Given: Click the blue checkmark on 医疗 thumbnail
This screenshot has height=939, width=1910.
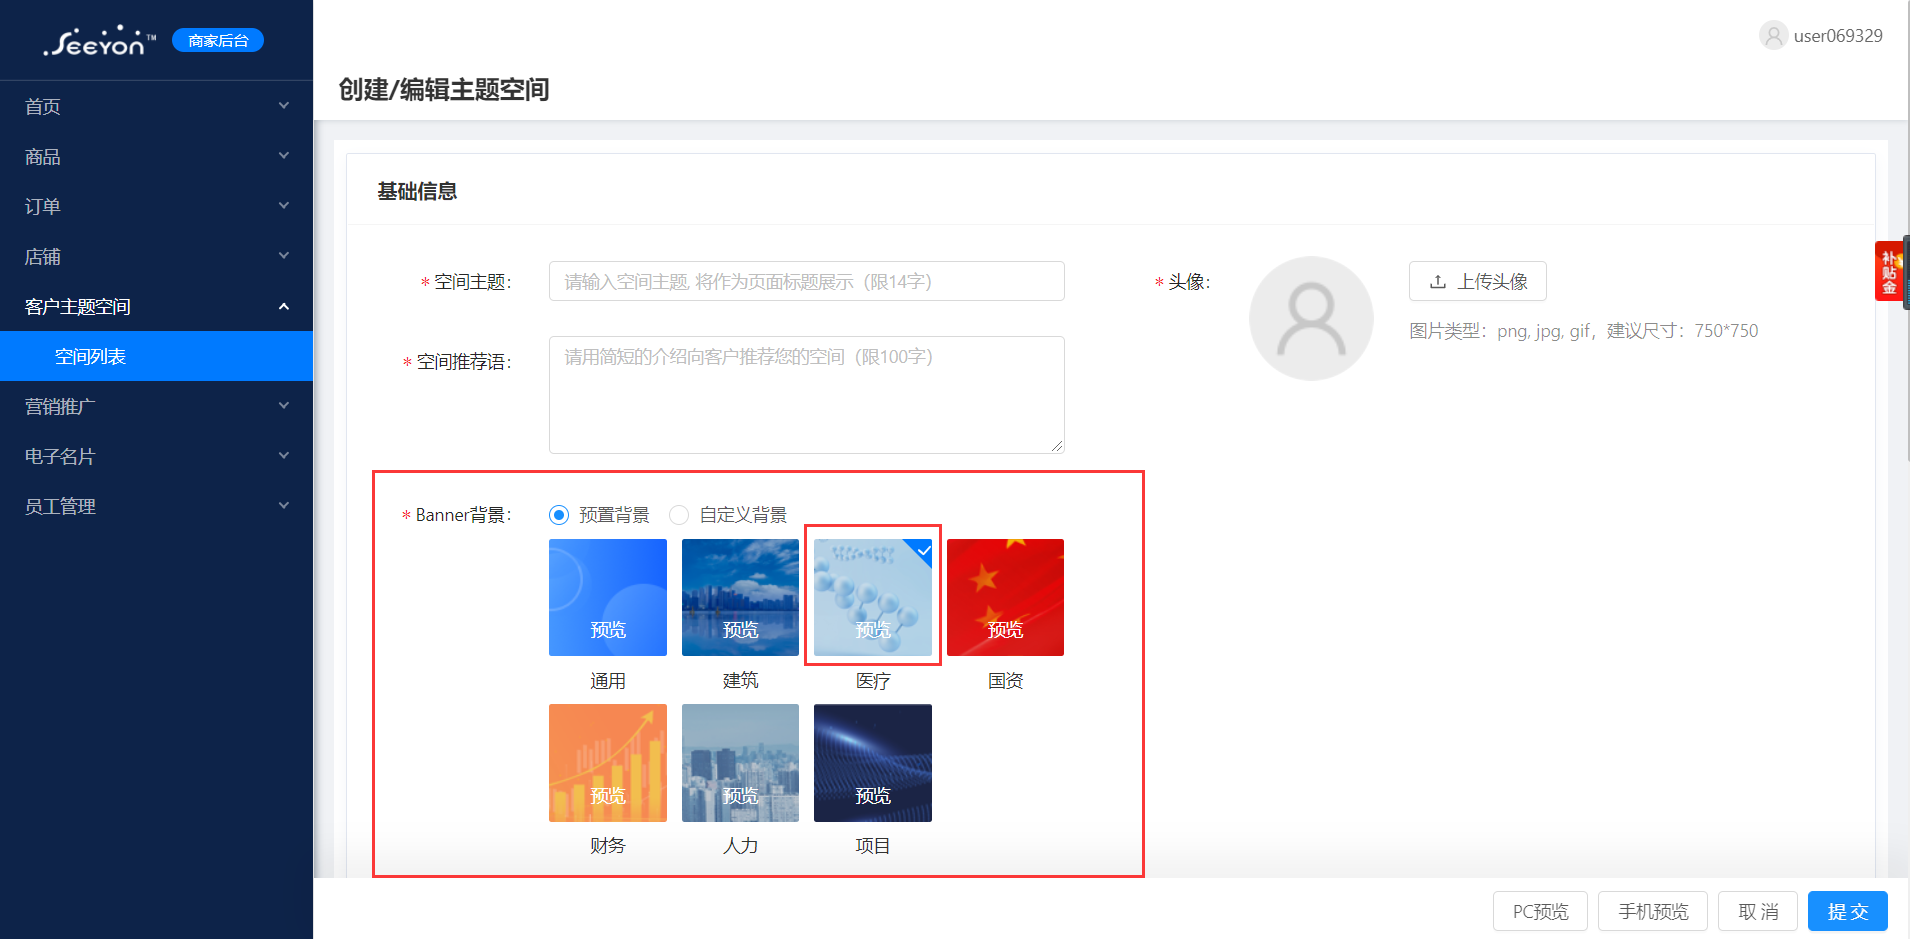Looking at the screenshot, I should coord(923,550).
